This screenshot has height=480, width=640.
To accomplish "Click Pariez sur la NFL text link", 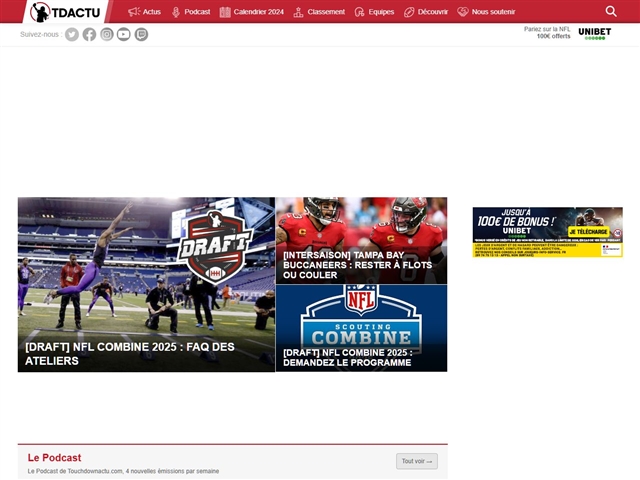I will tap(547, 29).
